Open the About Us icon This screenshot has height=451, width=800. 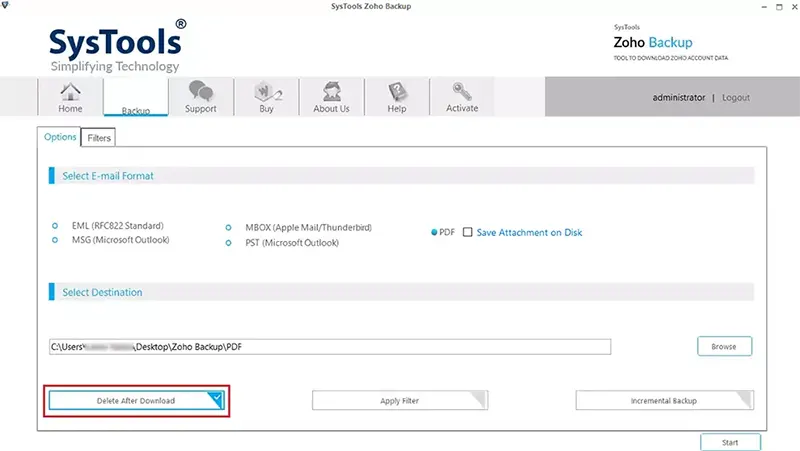point(332,97)
